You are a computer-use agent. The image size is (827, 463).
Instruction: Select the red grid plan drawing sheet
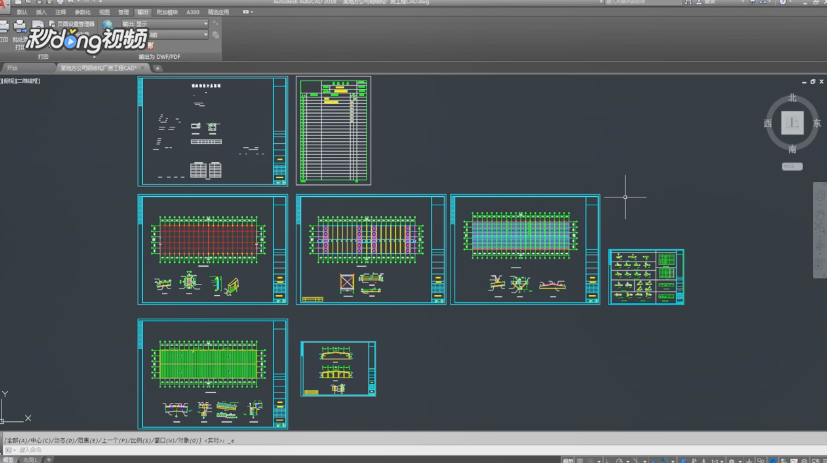click(213, 249)
